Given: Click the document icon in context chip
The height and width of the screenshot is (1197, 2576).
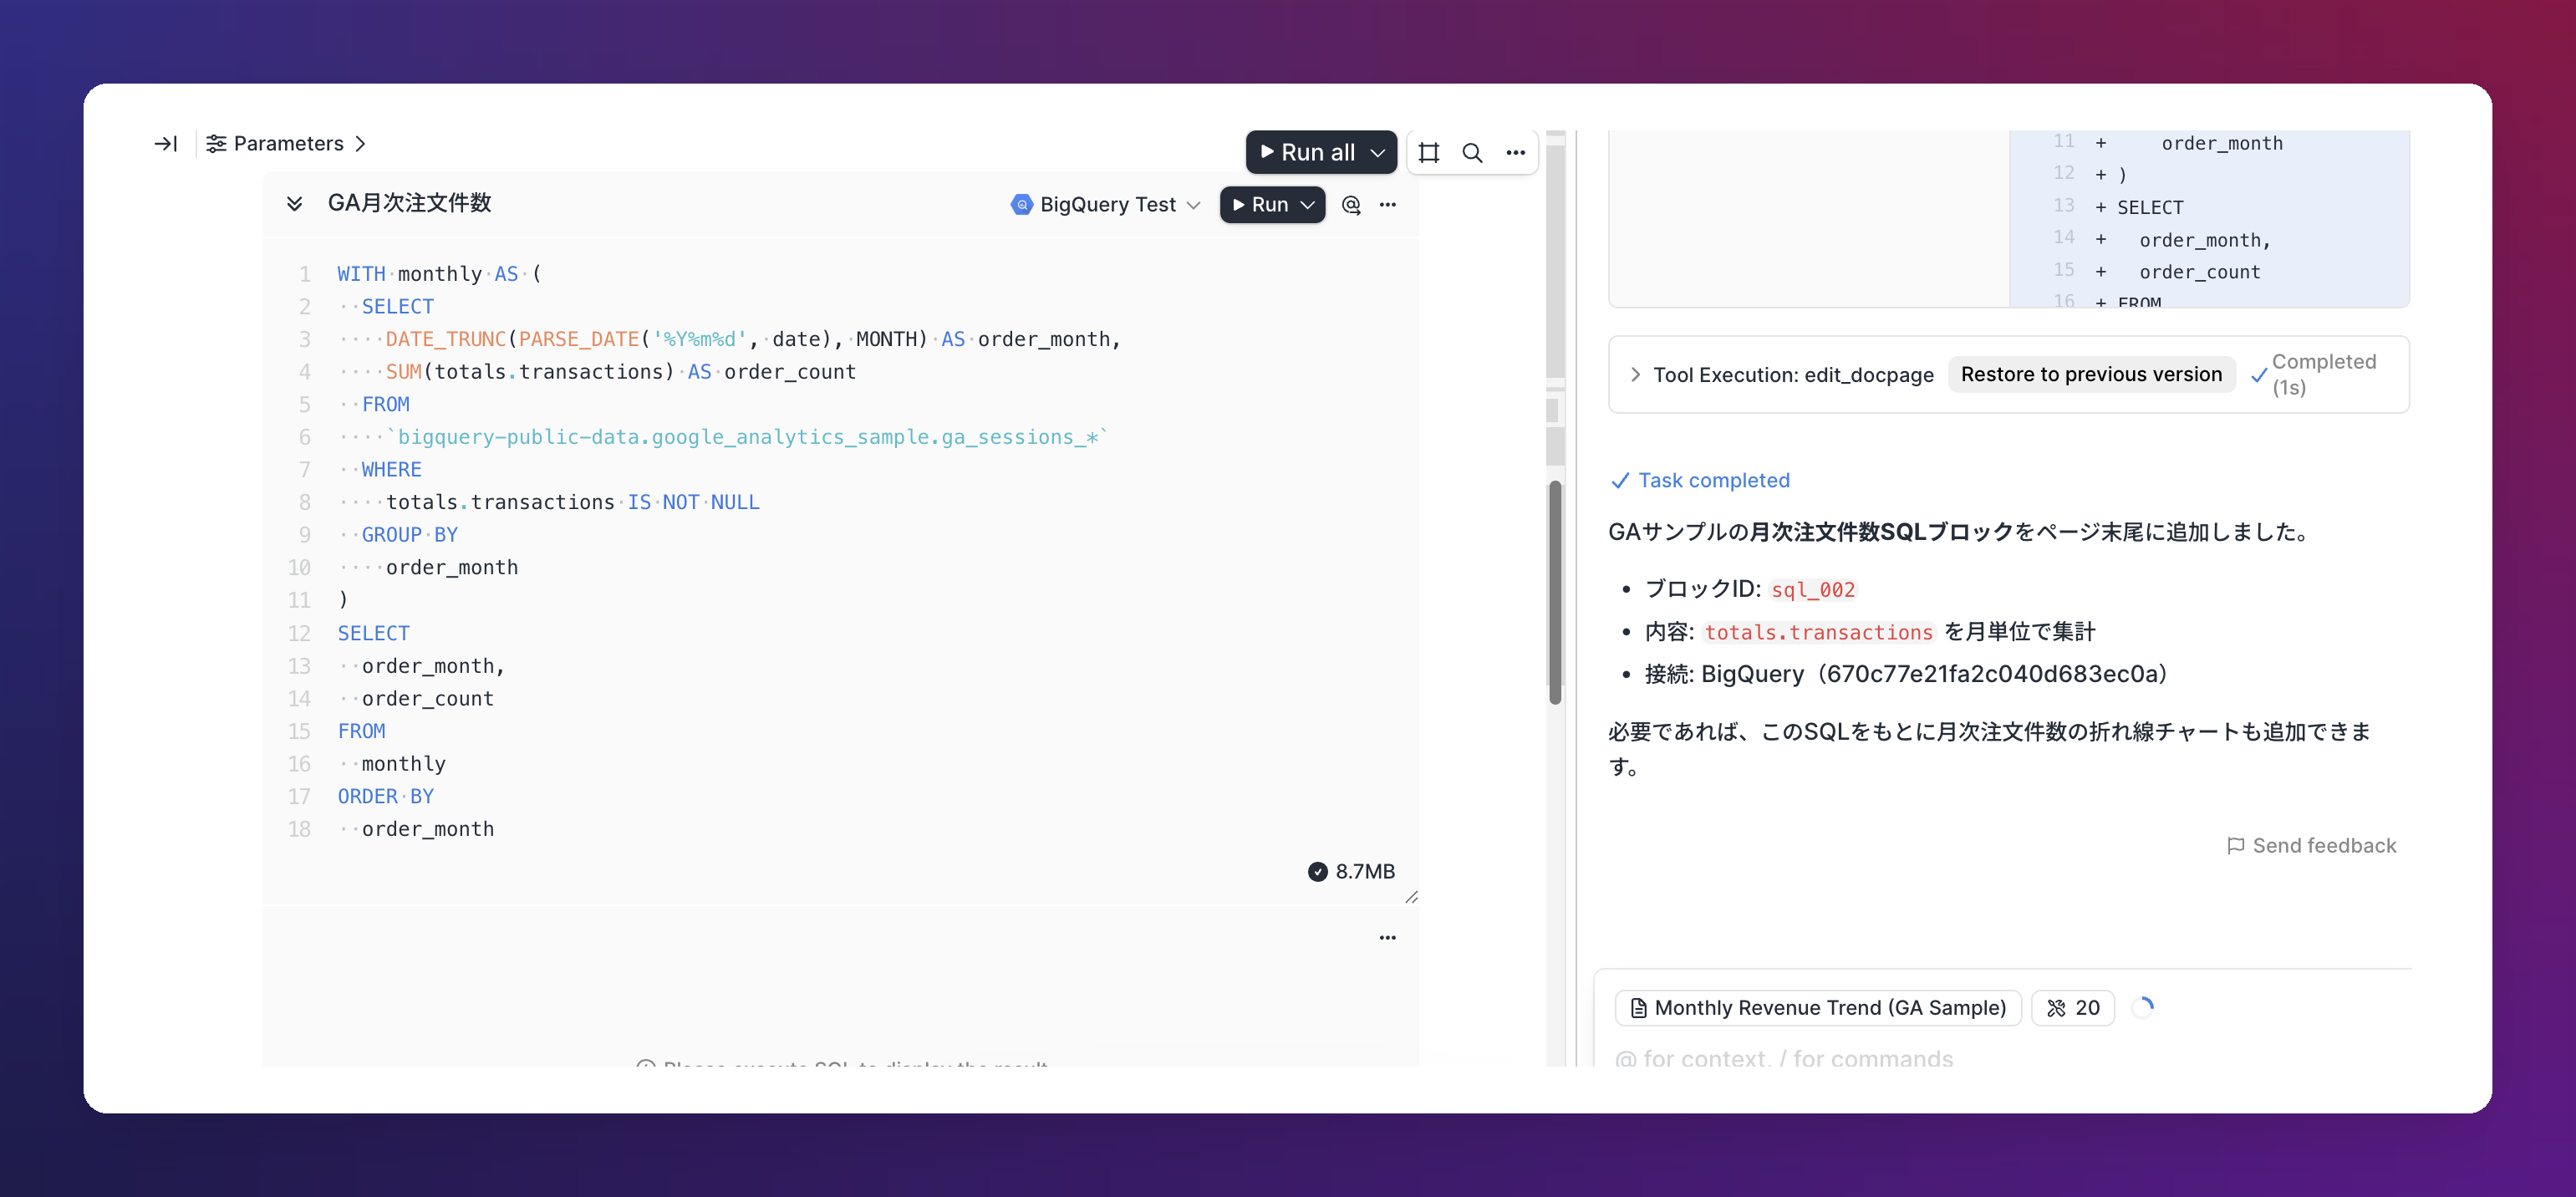Looking at the screenshot, I should click(x=1638, y=1008).
